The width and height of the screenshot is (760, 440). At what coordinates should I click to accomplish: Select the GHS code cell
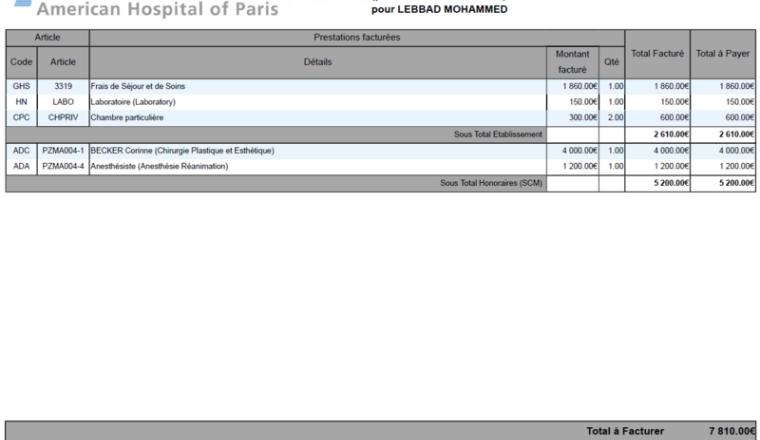tap(21, 86)
